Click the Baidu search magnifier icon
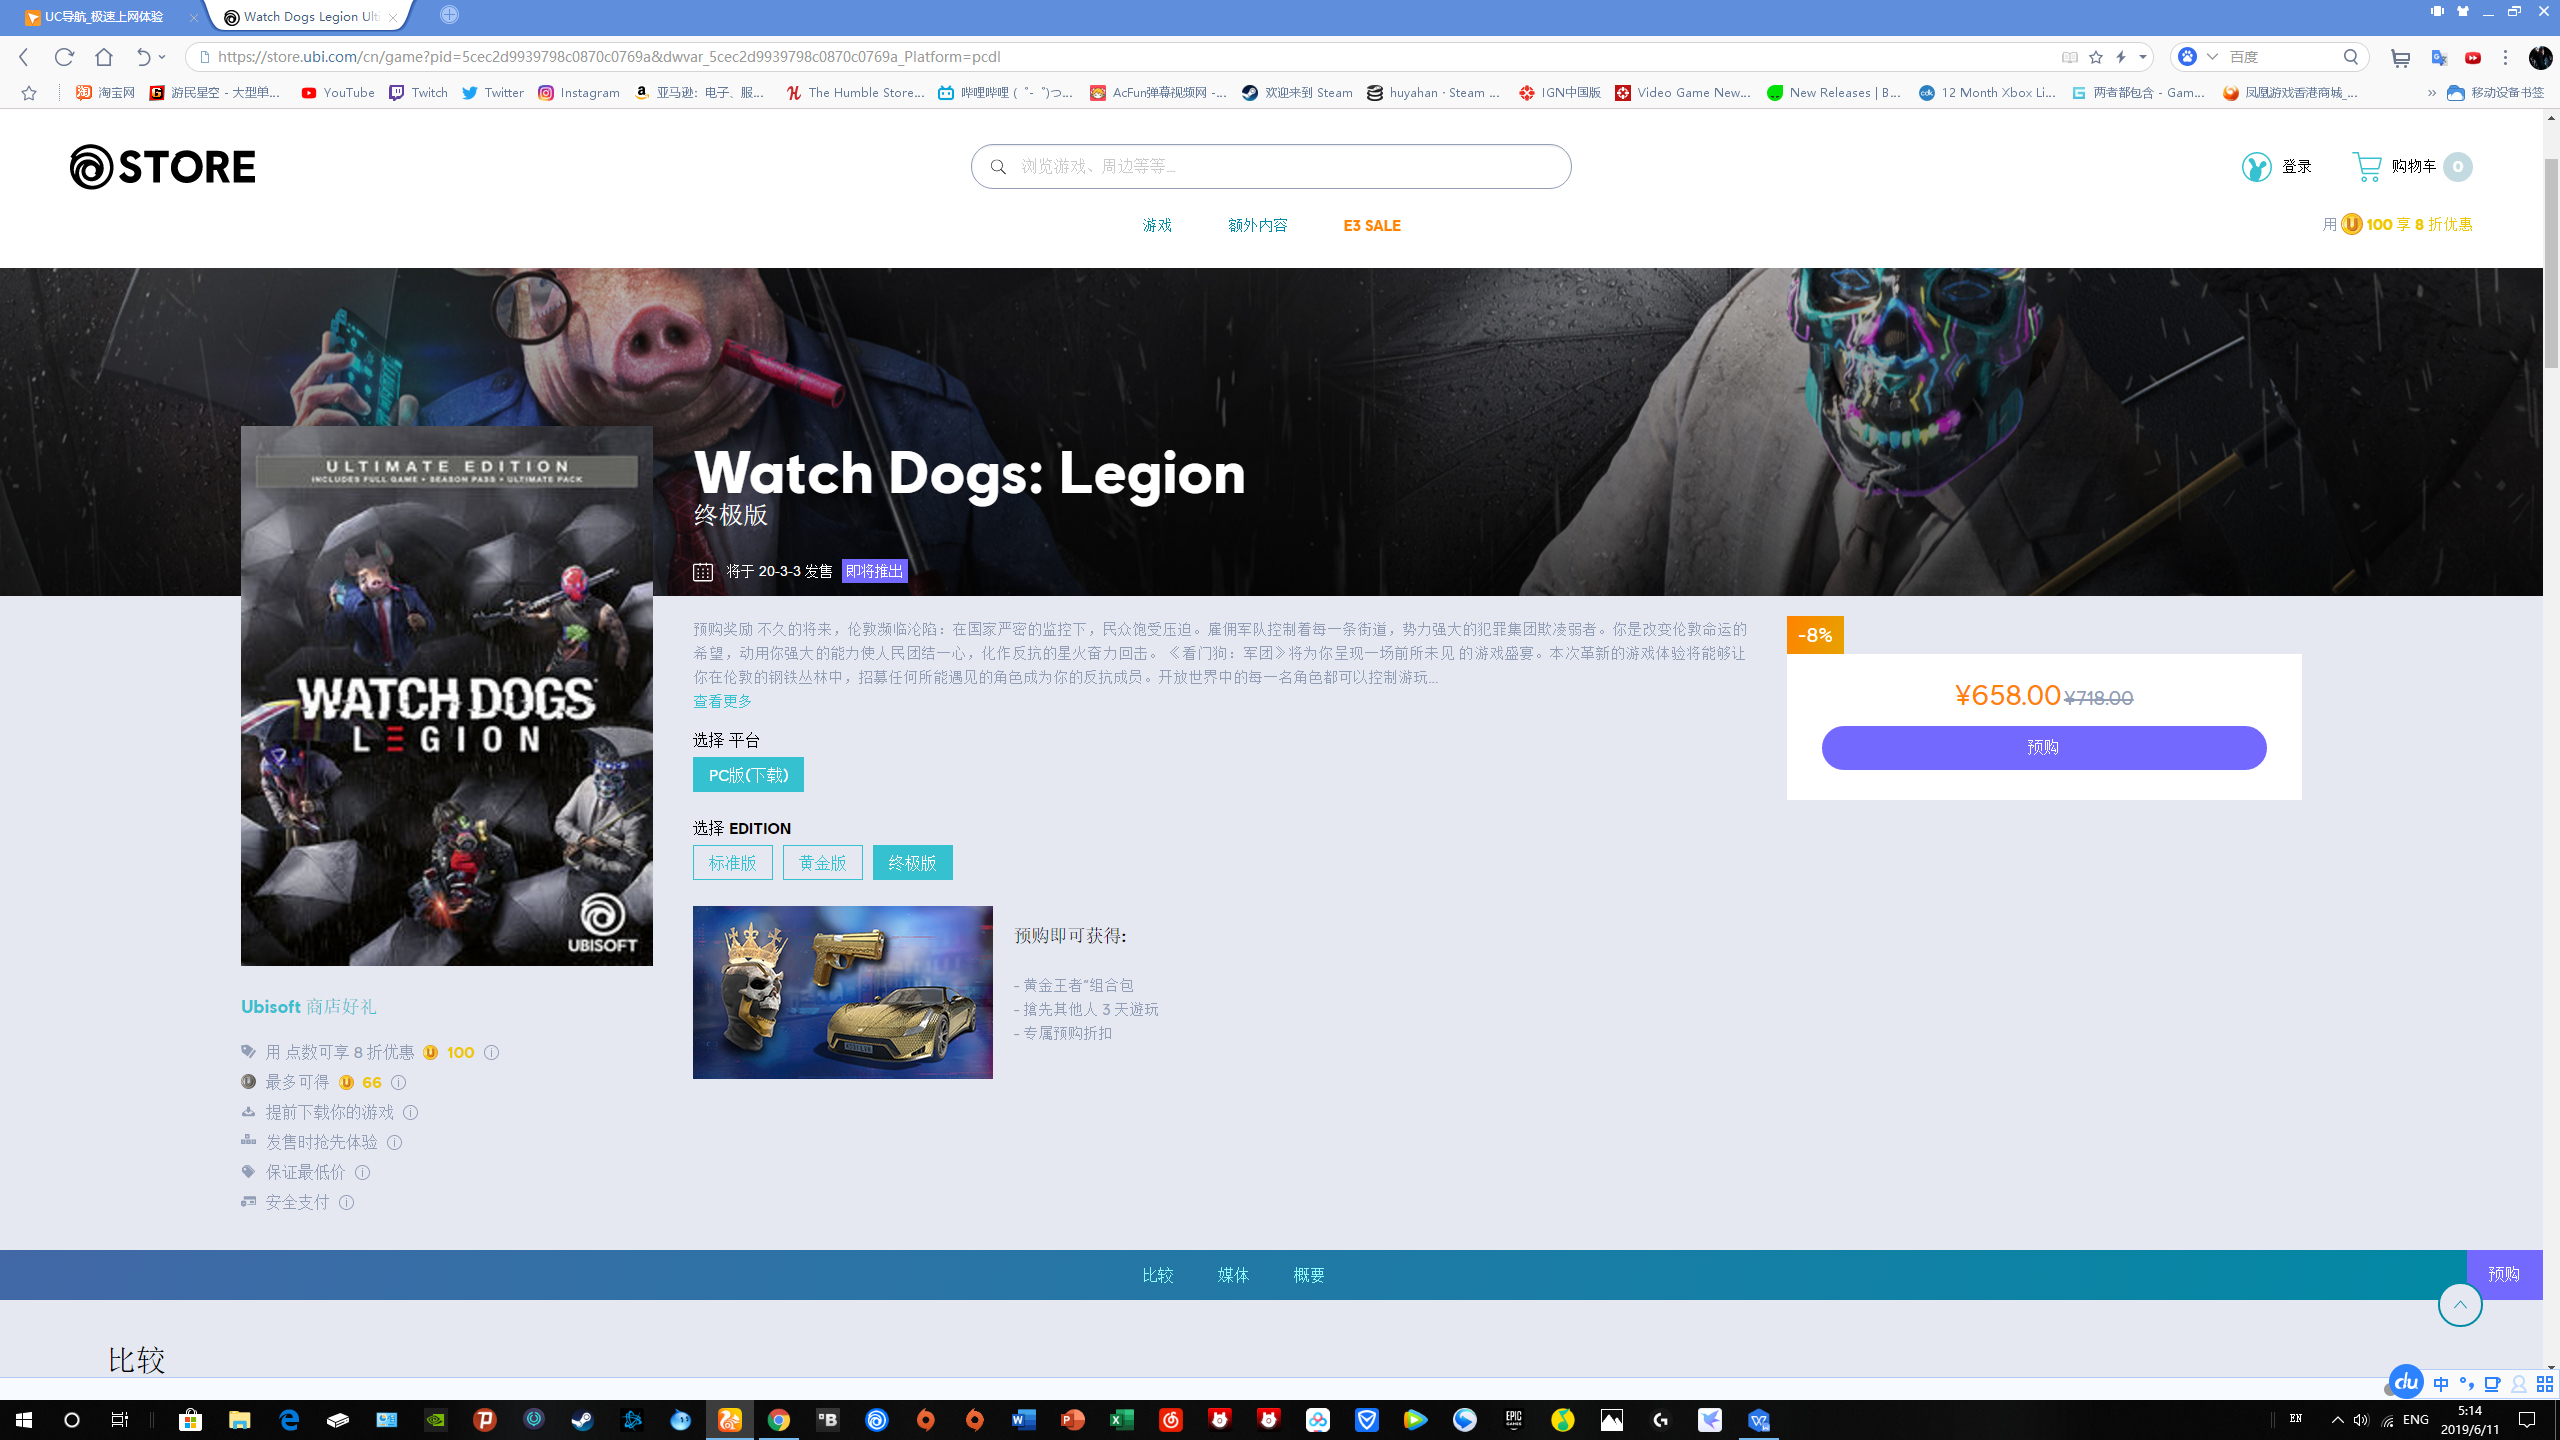 tap(2350, 57)
